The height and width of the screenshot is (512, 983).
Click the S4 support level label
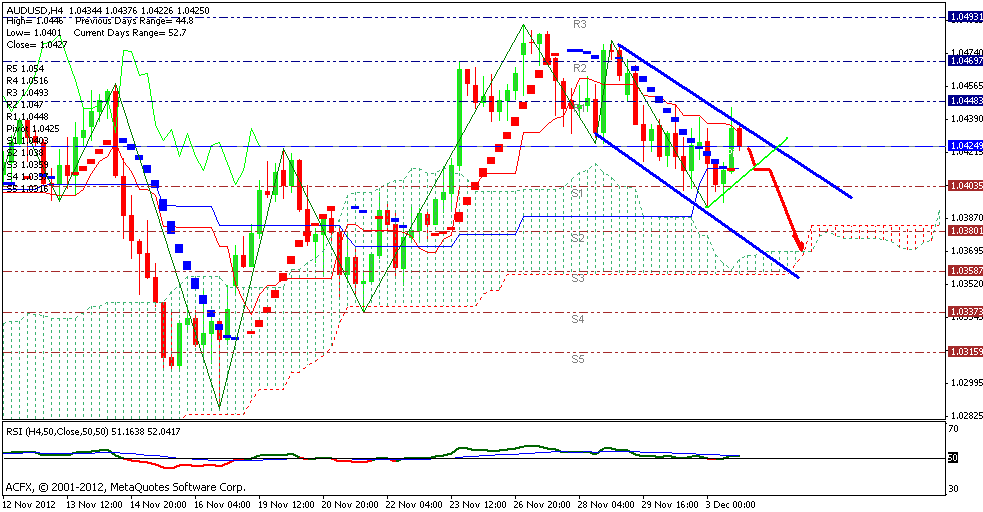(577, 319)
